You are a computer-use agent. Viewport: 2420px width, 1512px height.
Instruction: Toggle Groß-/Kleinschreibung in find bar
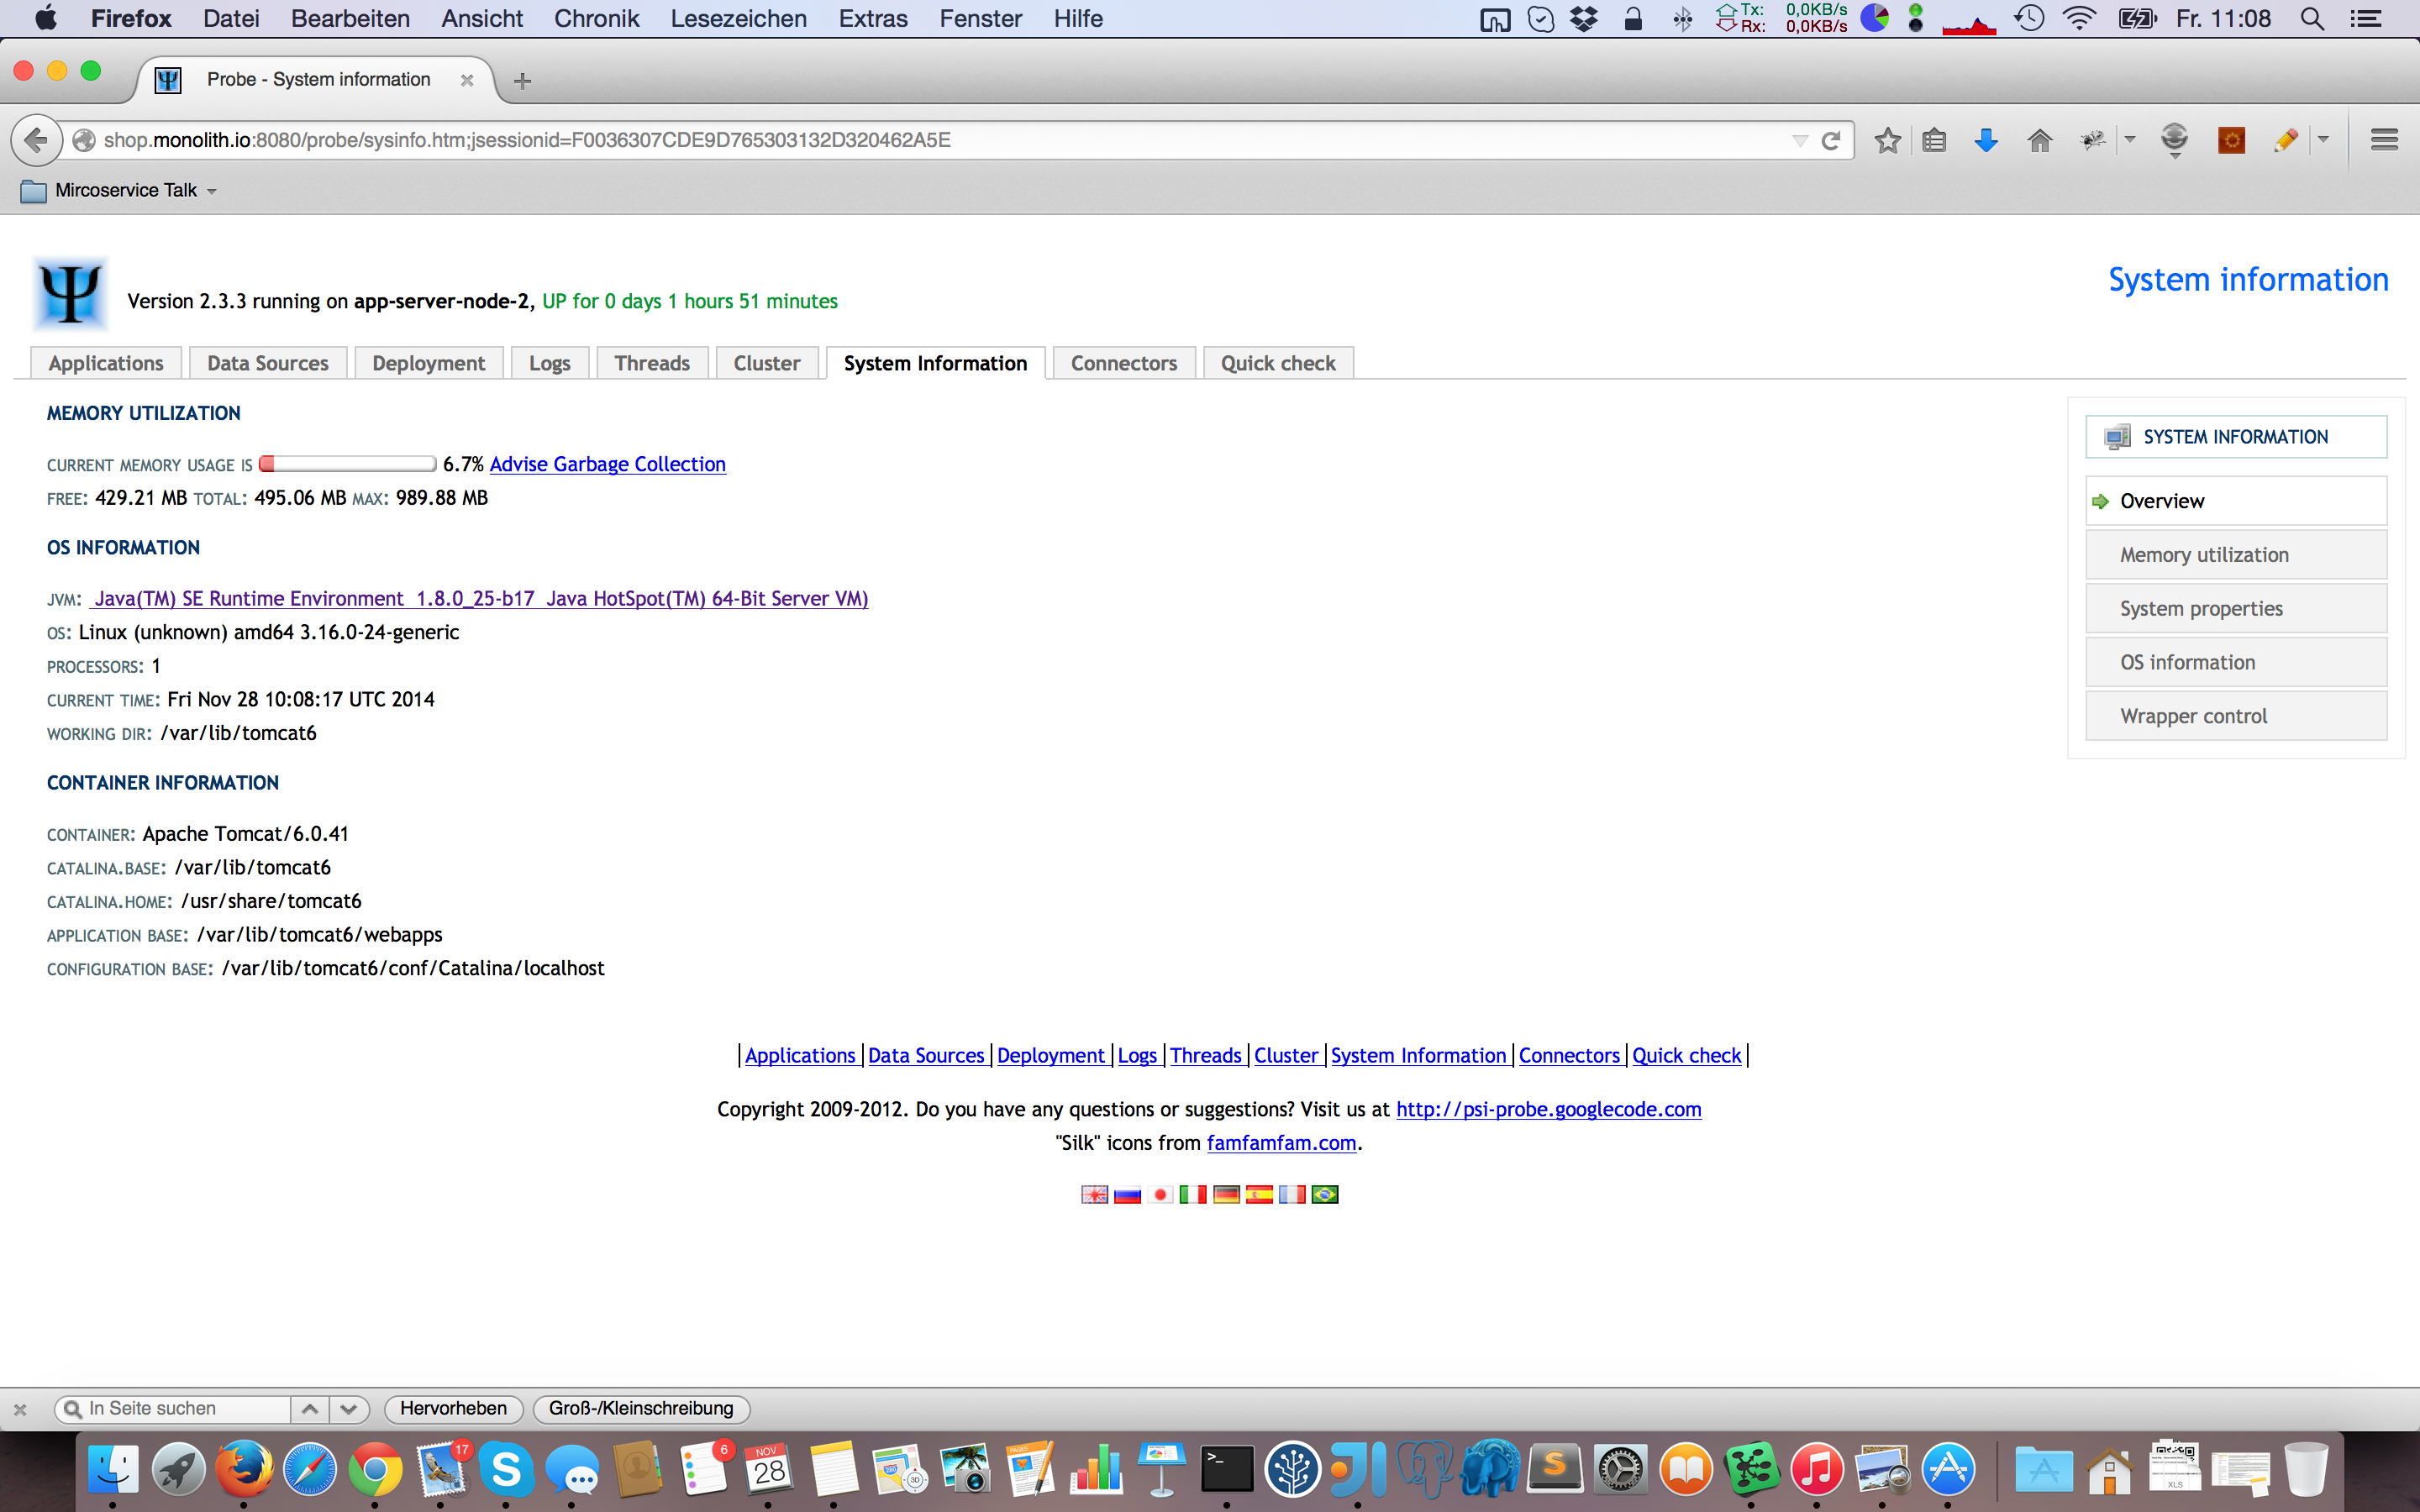(641, 1408)
